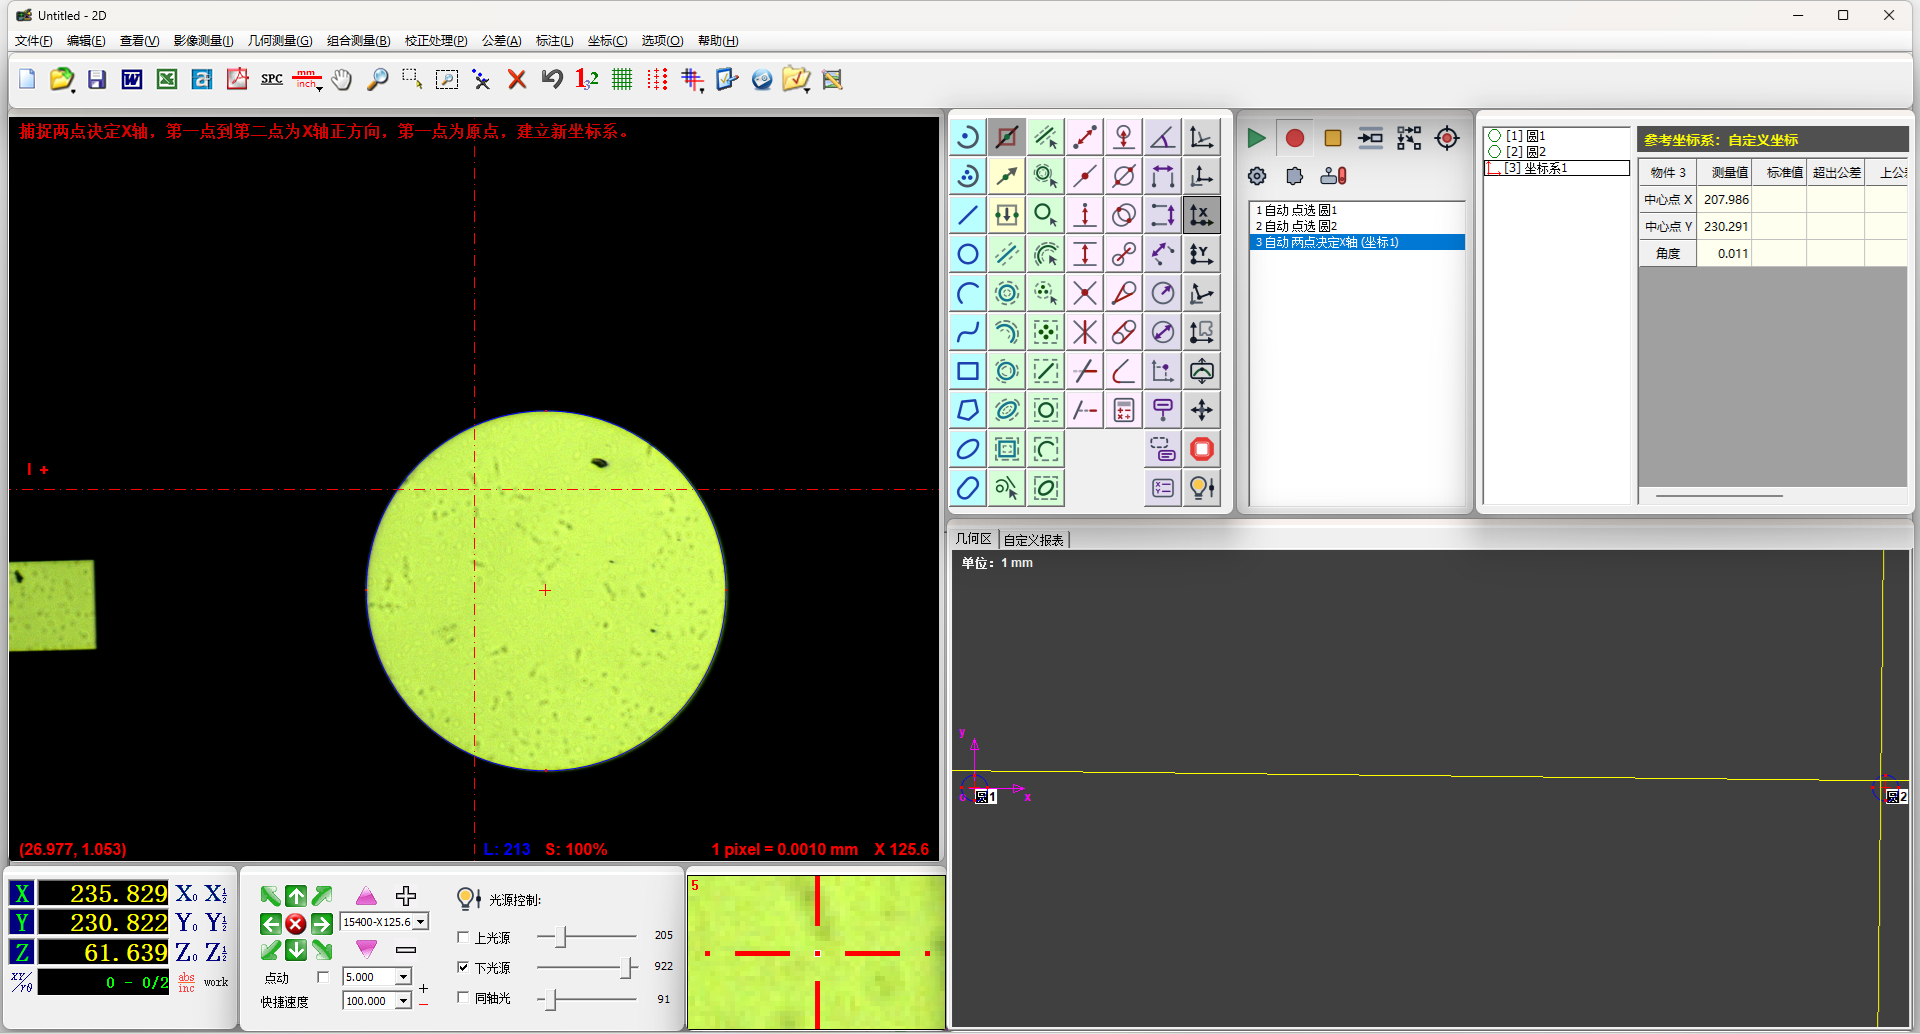The image size is (1920, 1034).
Task: Click the red stop motion button
Action: coord(295,924)
